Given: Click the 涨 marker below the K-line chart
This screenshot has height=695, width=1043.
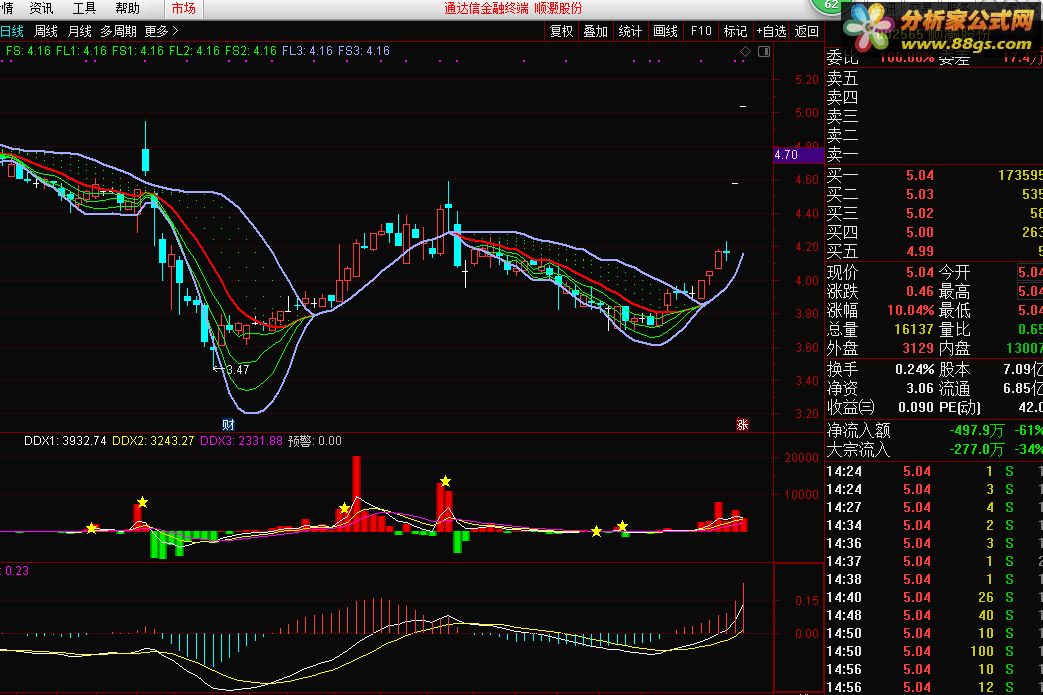Looking at the screenshot, I should tap(742, 424).
